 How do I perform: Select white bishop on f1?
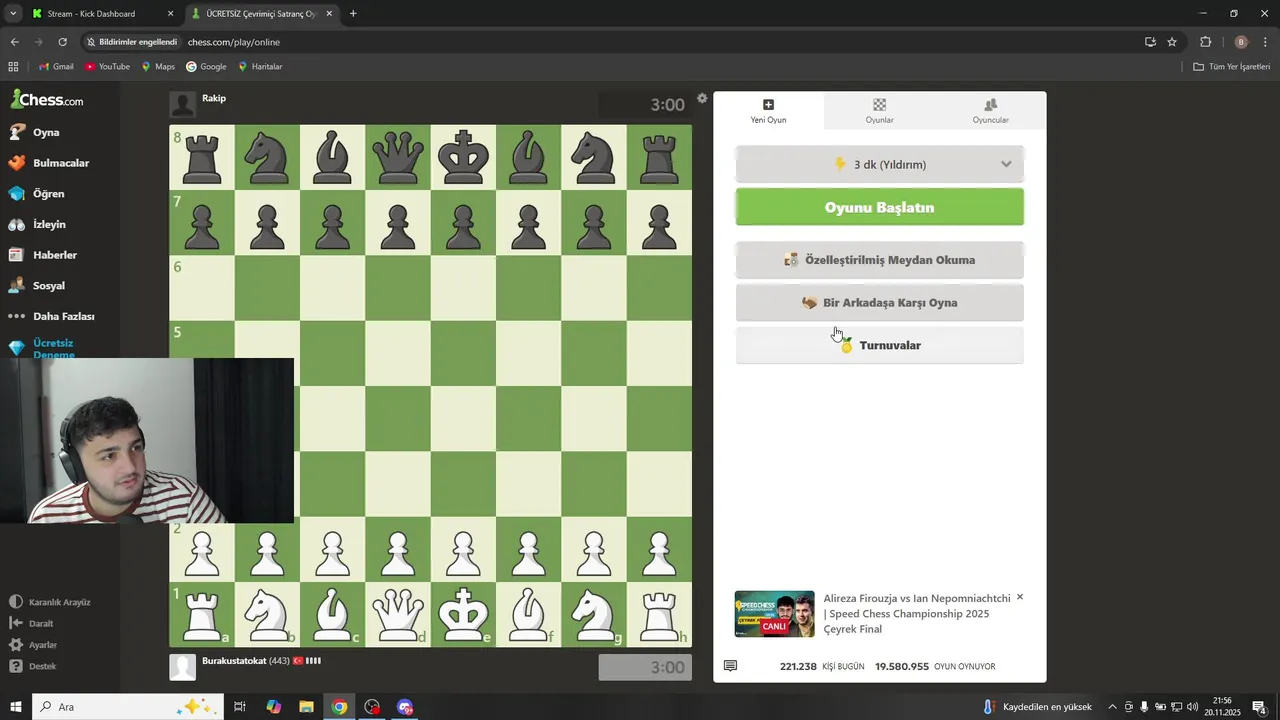coord(529,615)
